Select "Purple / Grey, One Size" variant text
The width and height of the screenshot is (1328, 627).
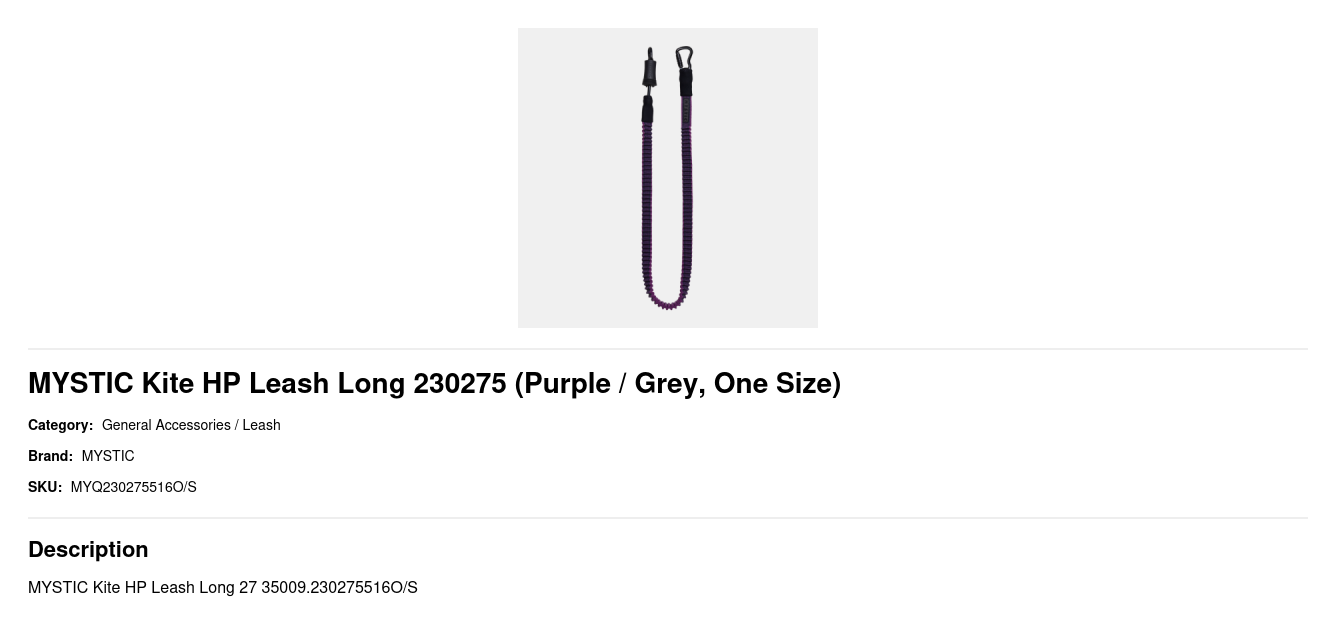(677, 383)
